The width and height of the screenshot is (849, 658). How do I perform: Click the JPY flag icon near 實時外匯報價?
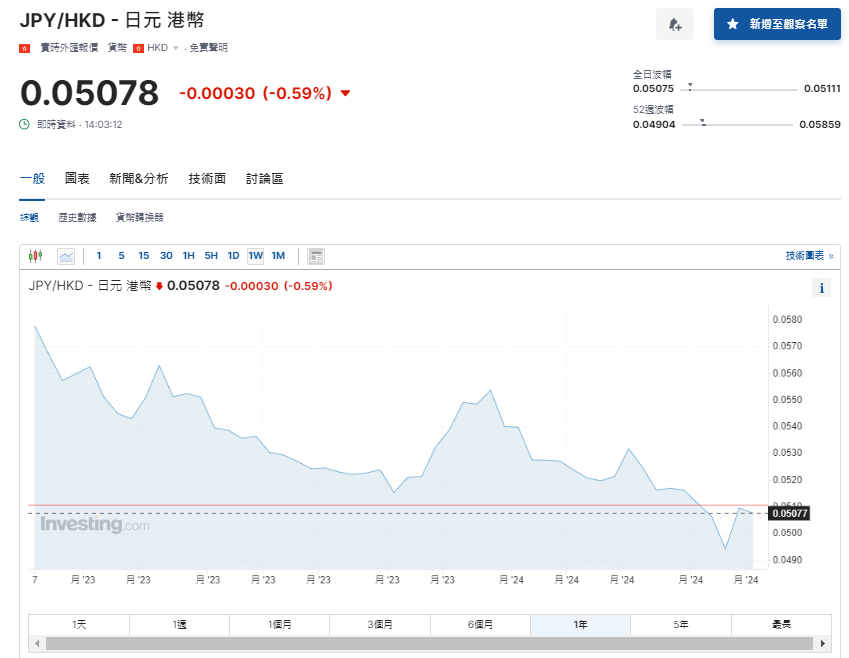click(x=24, y=46)
